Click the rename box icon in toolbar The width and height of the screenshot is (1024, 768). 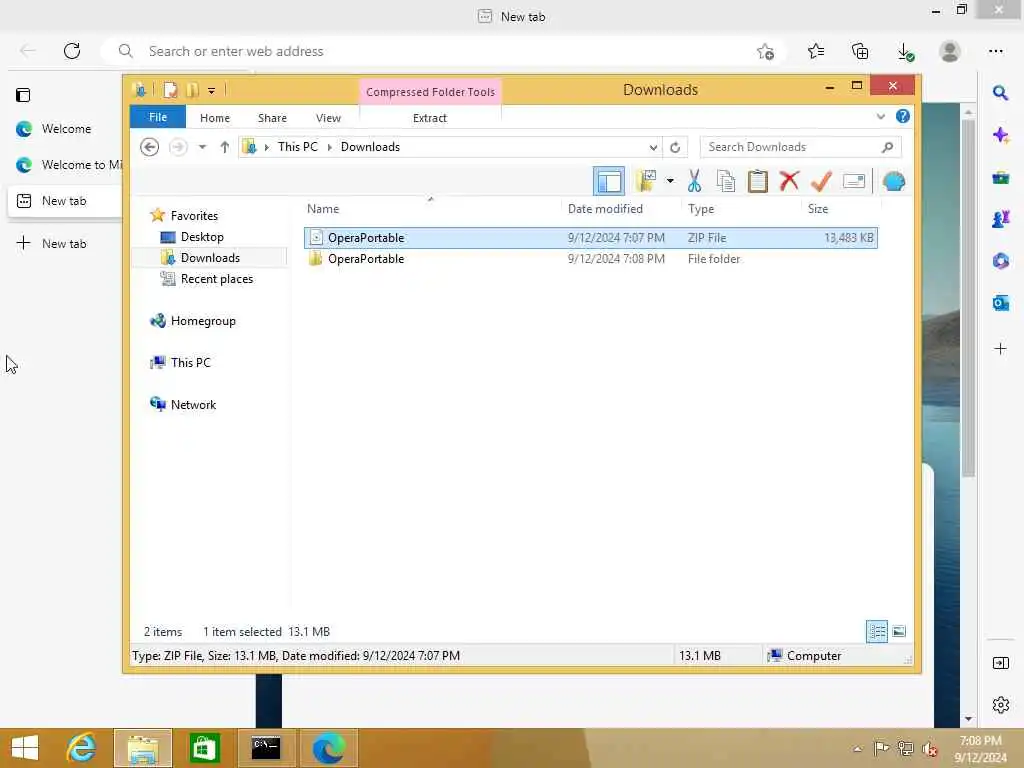[854, 181]
